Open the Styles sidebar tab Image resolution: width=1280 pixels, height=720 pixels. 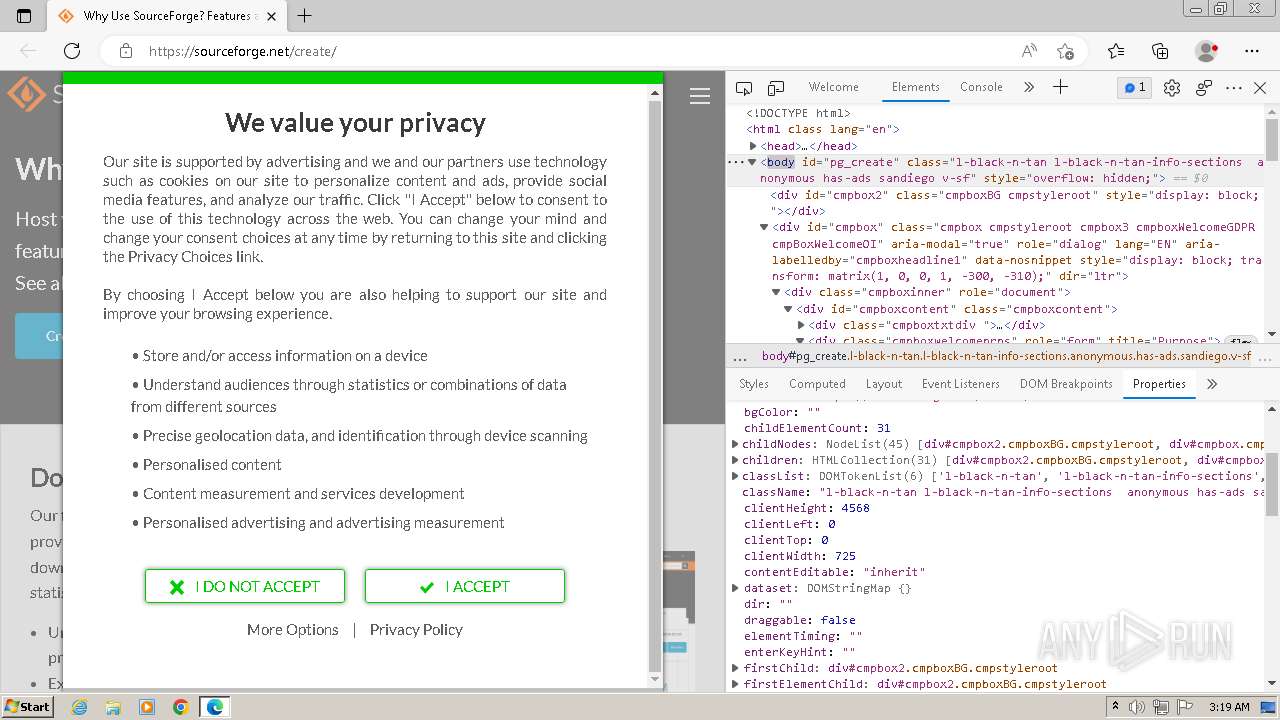(754, 384)
